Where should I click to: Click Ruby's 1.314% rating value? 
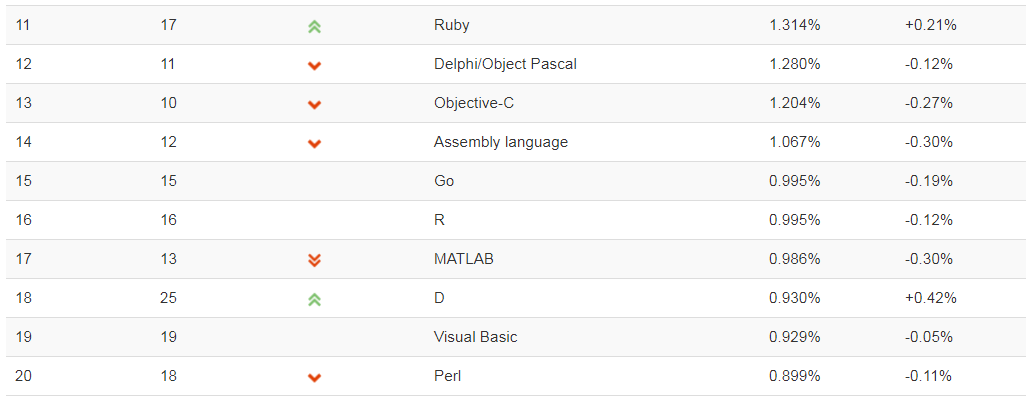pos(795,26)
